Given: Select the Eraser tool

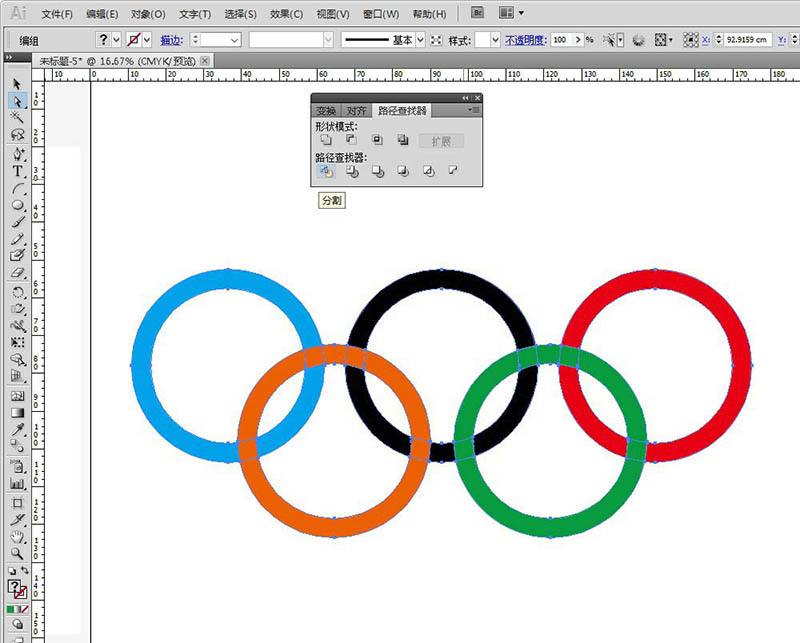Looking at the screenshot, I should pyautogui.click(x=18, y=273).
